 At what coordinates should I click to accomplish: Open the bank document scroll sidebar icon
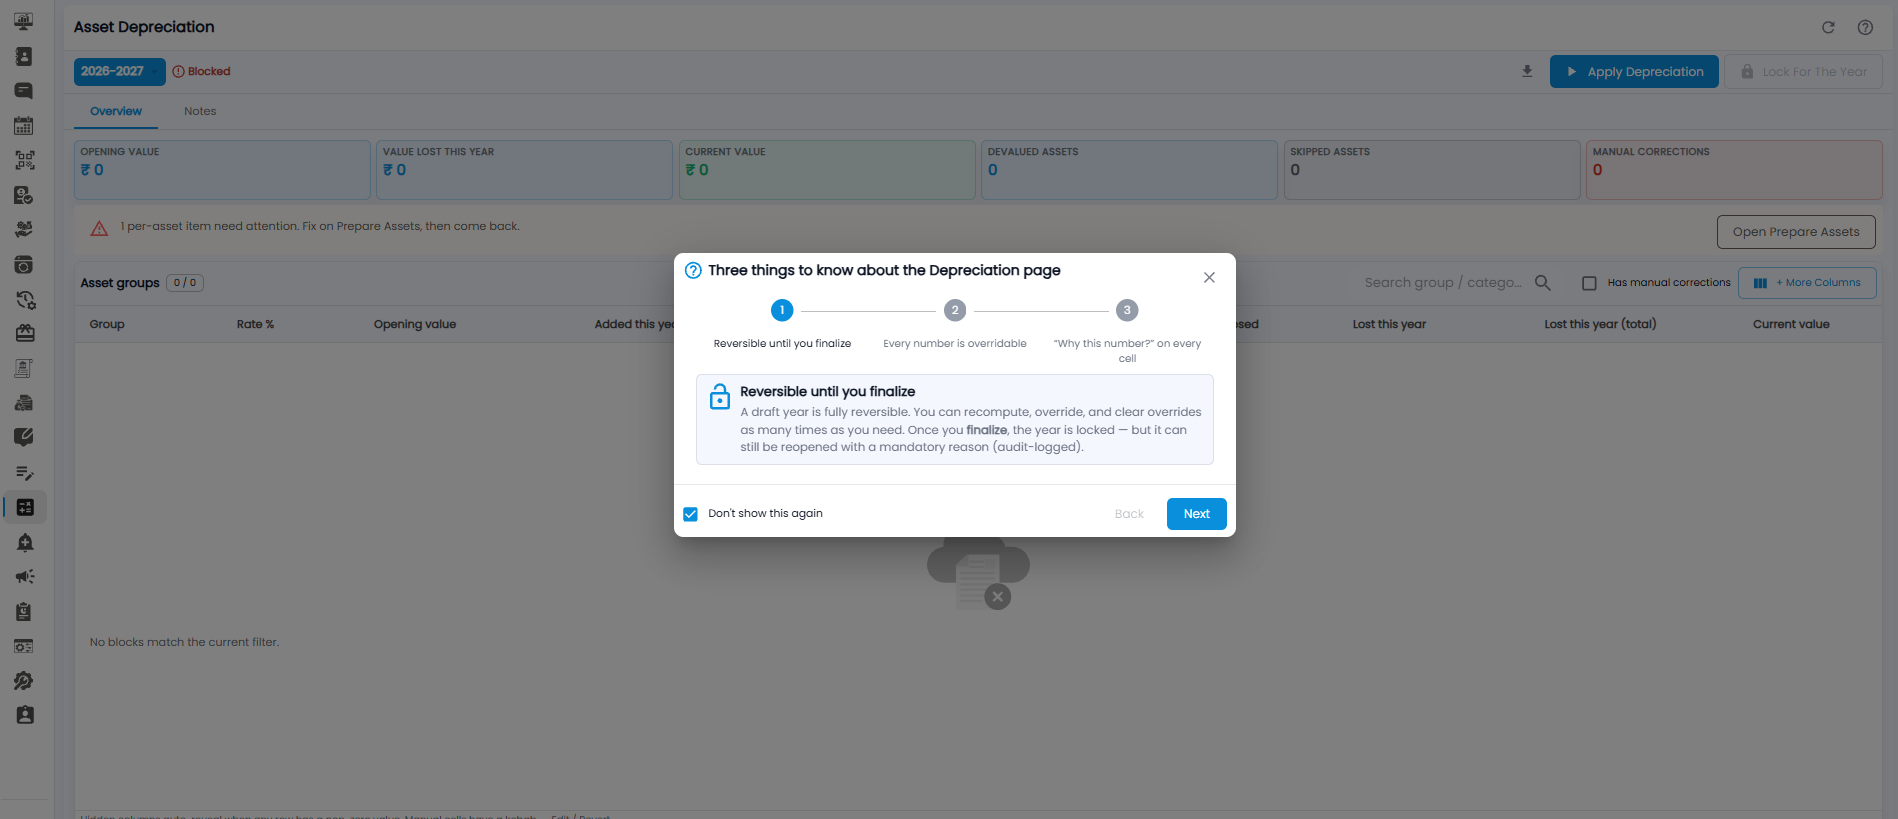[x=24, y=368]
